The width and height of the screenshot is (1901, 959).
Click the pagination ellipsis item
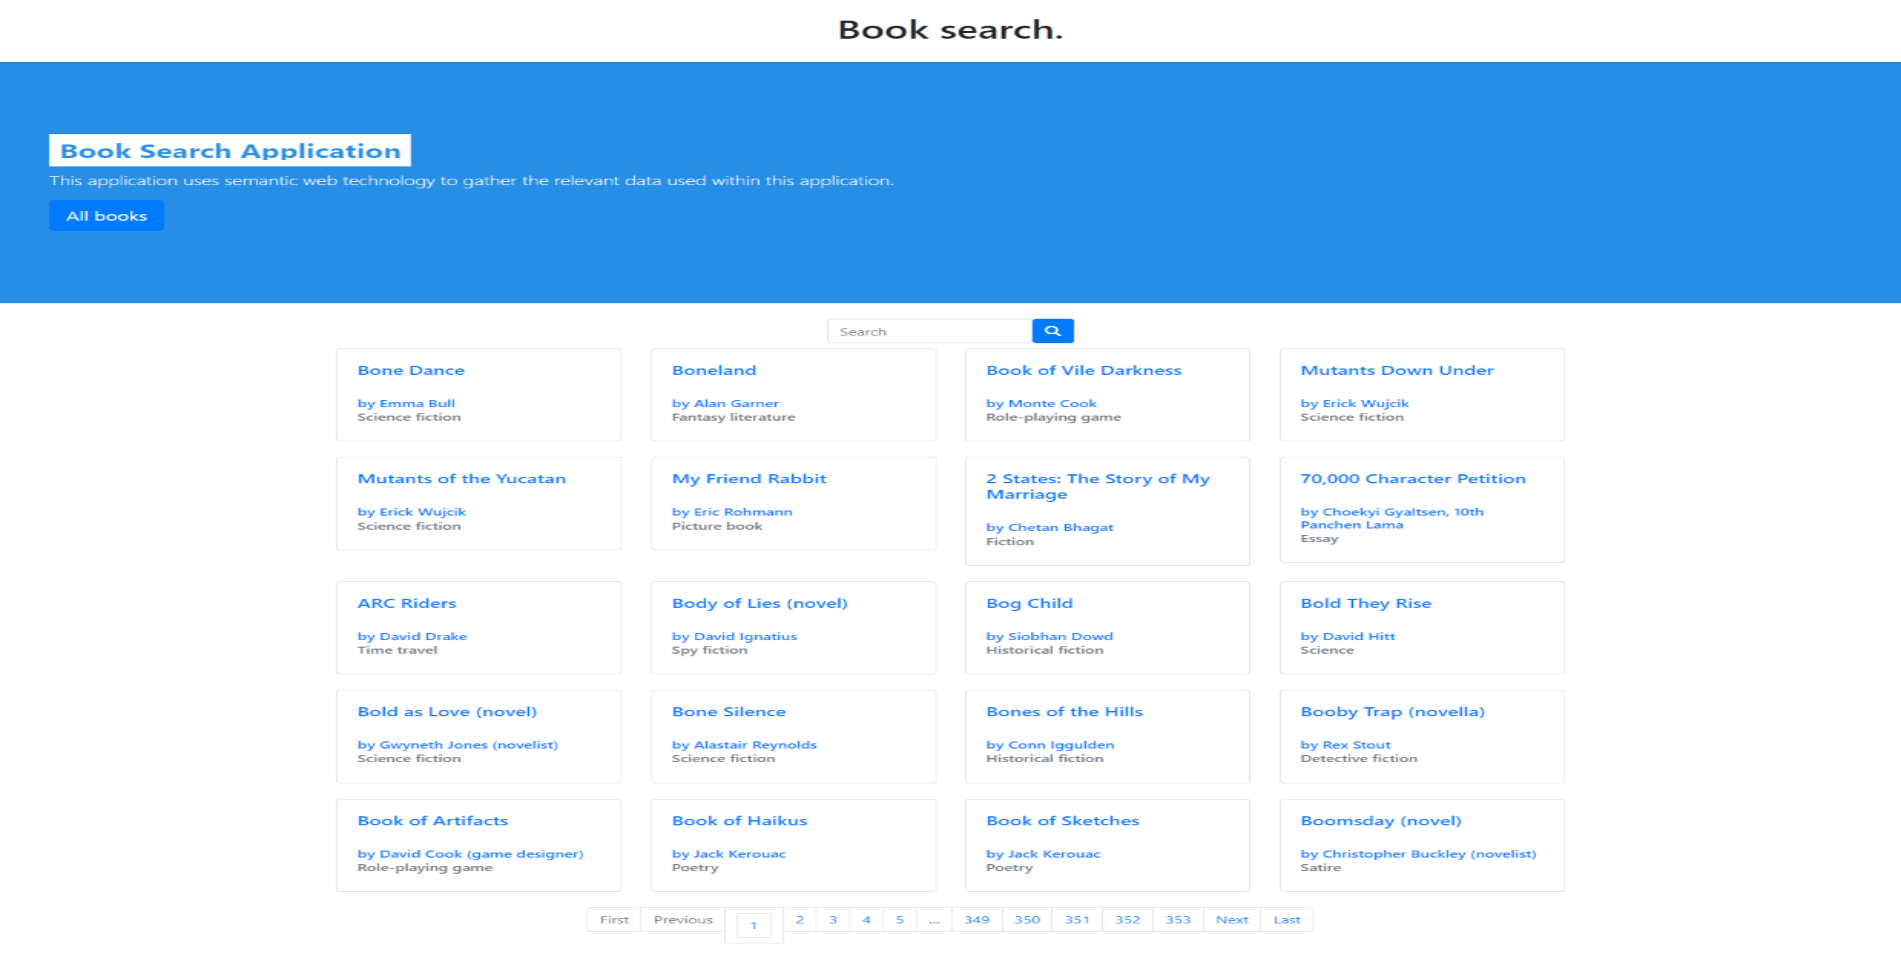pyautogui.click(x=934, y=920)
